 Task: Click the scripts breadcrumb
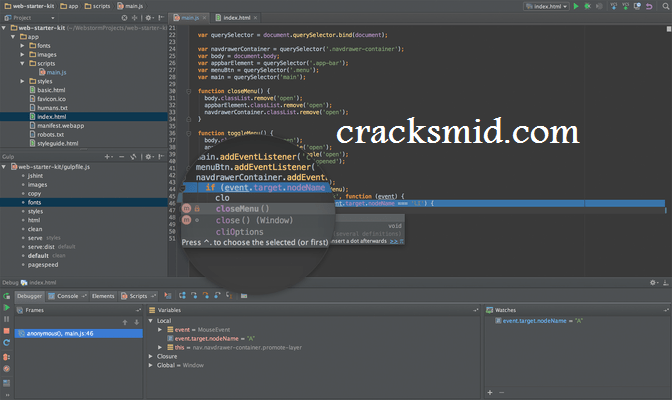pyautogui.click(x=98, y=6)
